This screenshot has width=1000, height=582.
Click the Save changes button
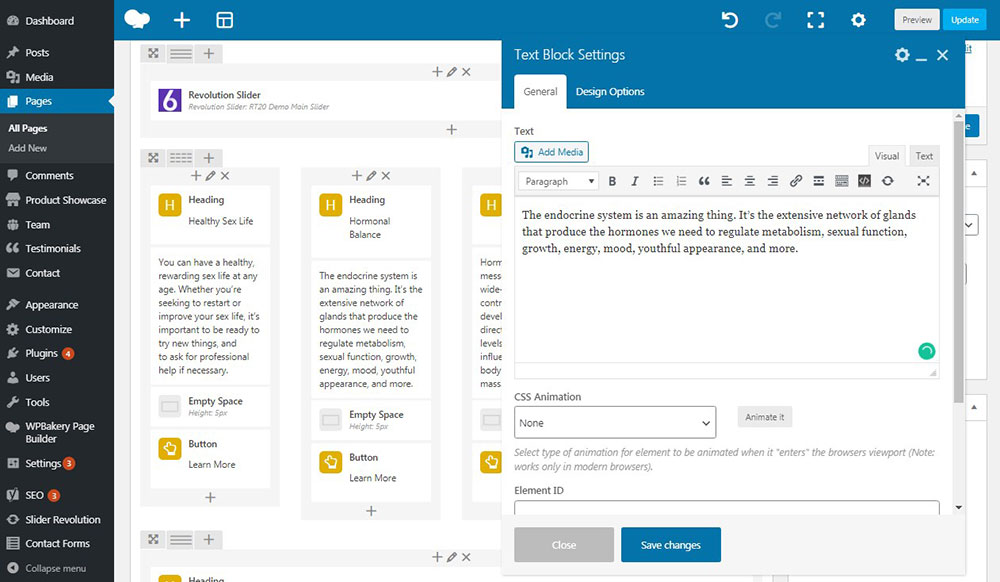click(670, 545)
